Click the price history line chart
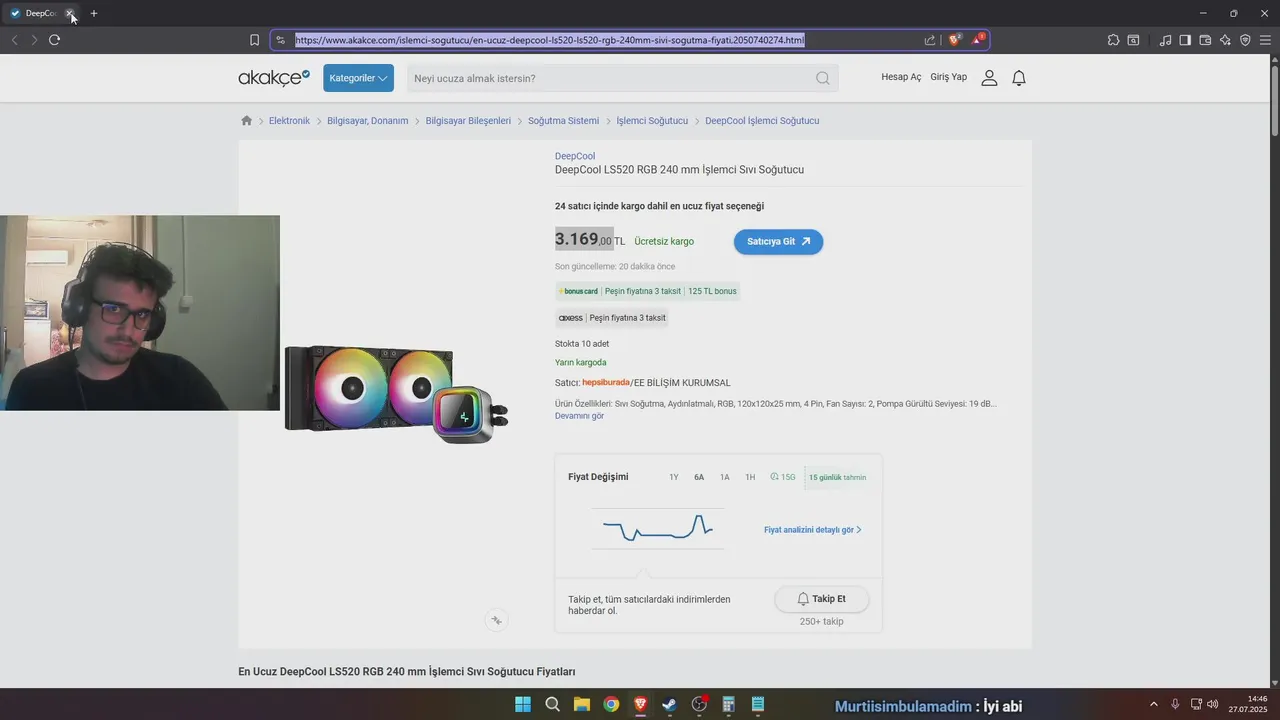Screen dimensions: 1280x720 657,528
